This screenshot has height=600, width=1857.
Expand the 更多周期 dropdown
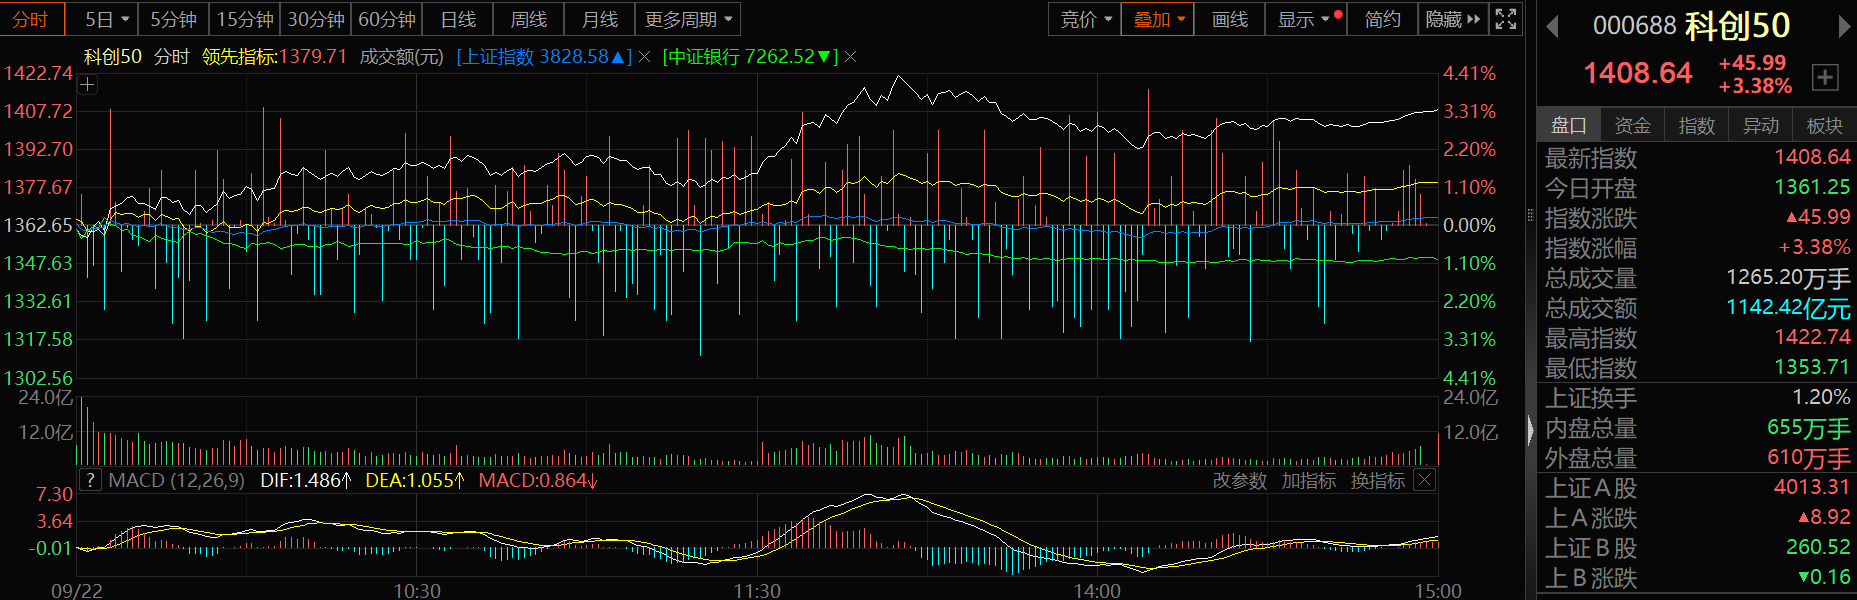pyautogui.click(x=689, y=19)
